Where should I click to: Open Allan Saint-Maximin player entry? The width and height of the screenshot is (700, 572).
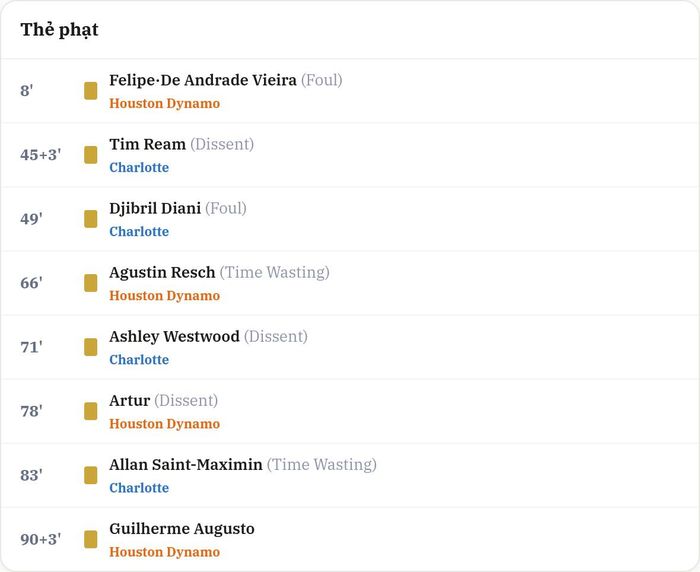(x=186, y=464)
